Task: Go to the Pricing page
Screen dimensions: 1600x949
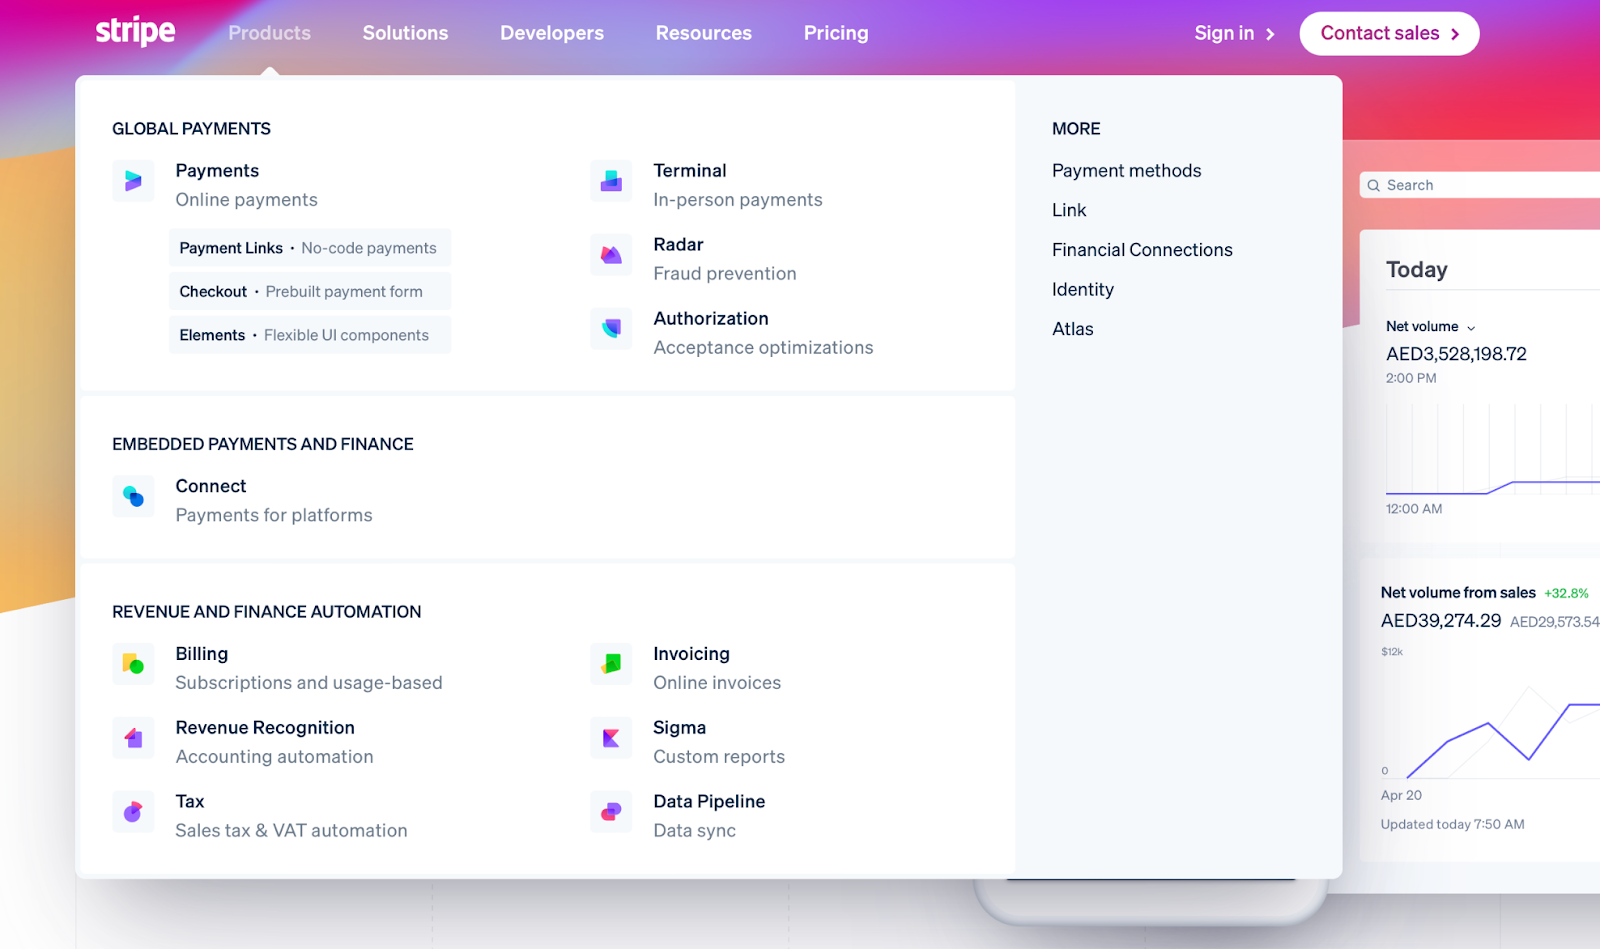Action: 836,33
